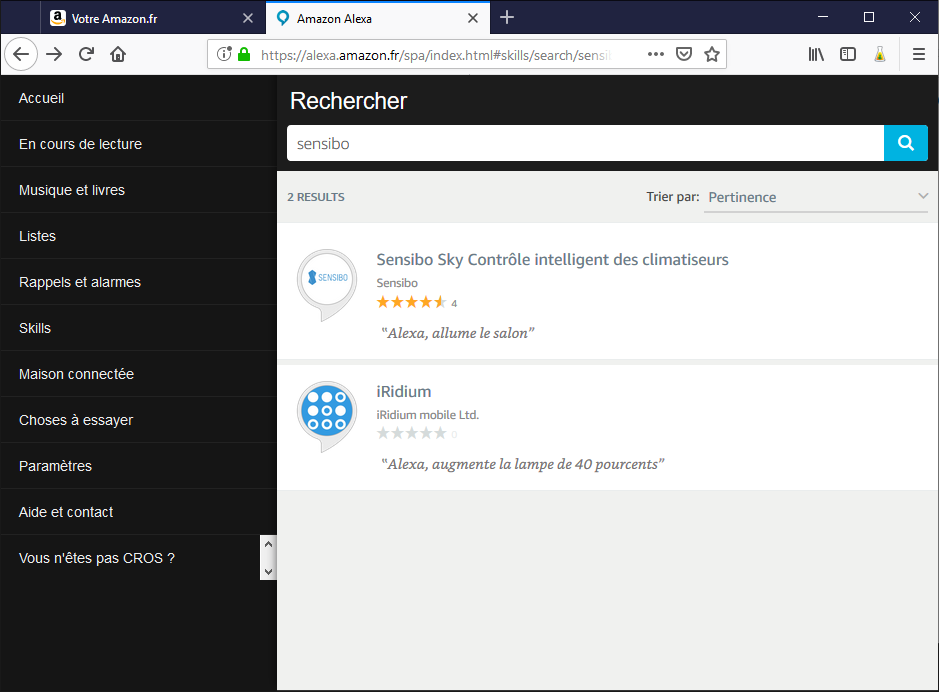This screenshot has height=692, width=939.
Task: Open page actions three-dot menu
Action: click(656, 54)
